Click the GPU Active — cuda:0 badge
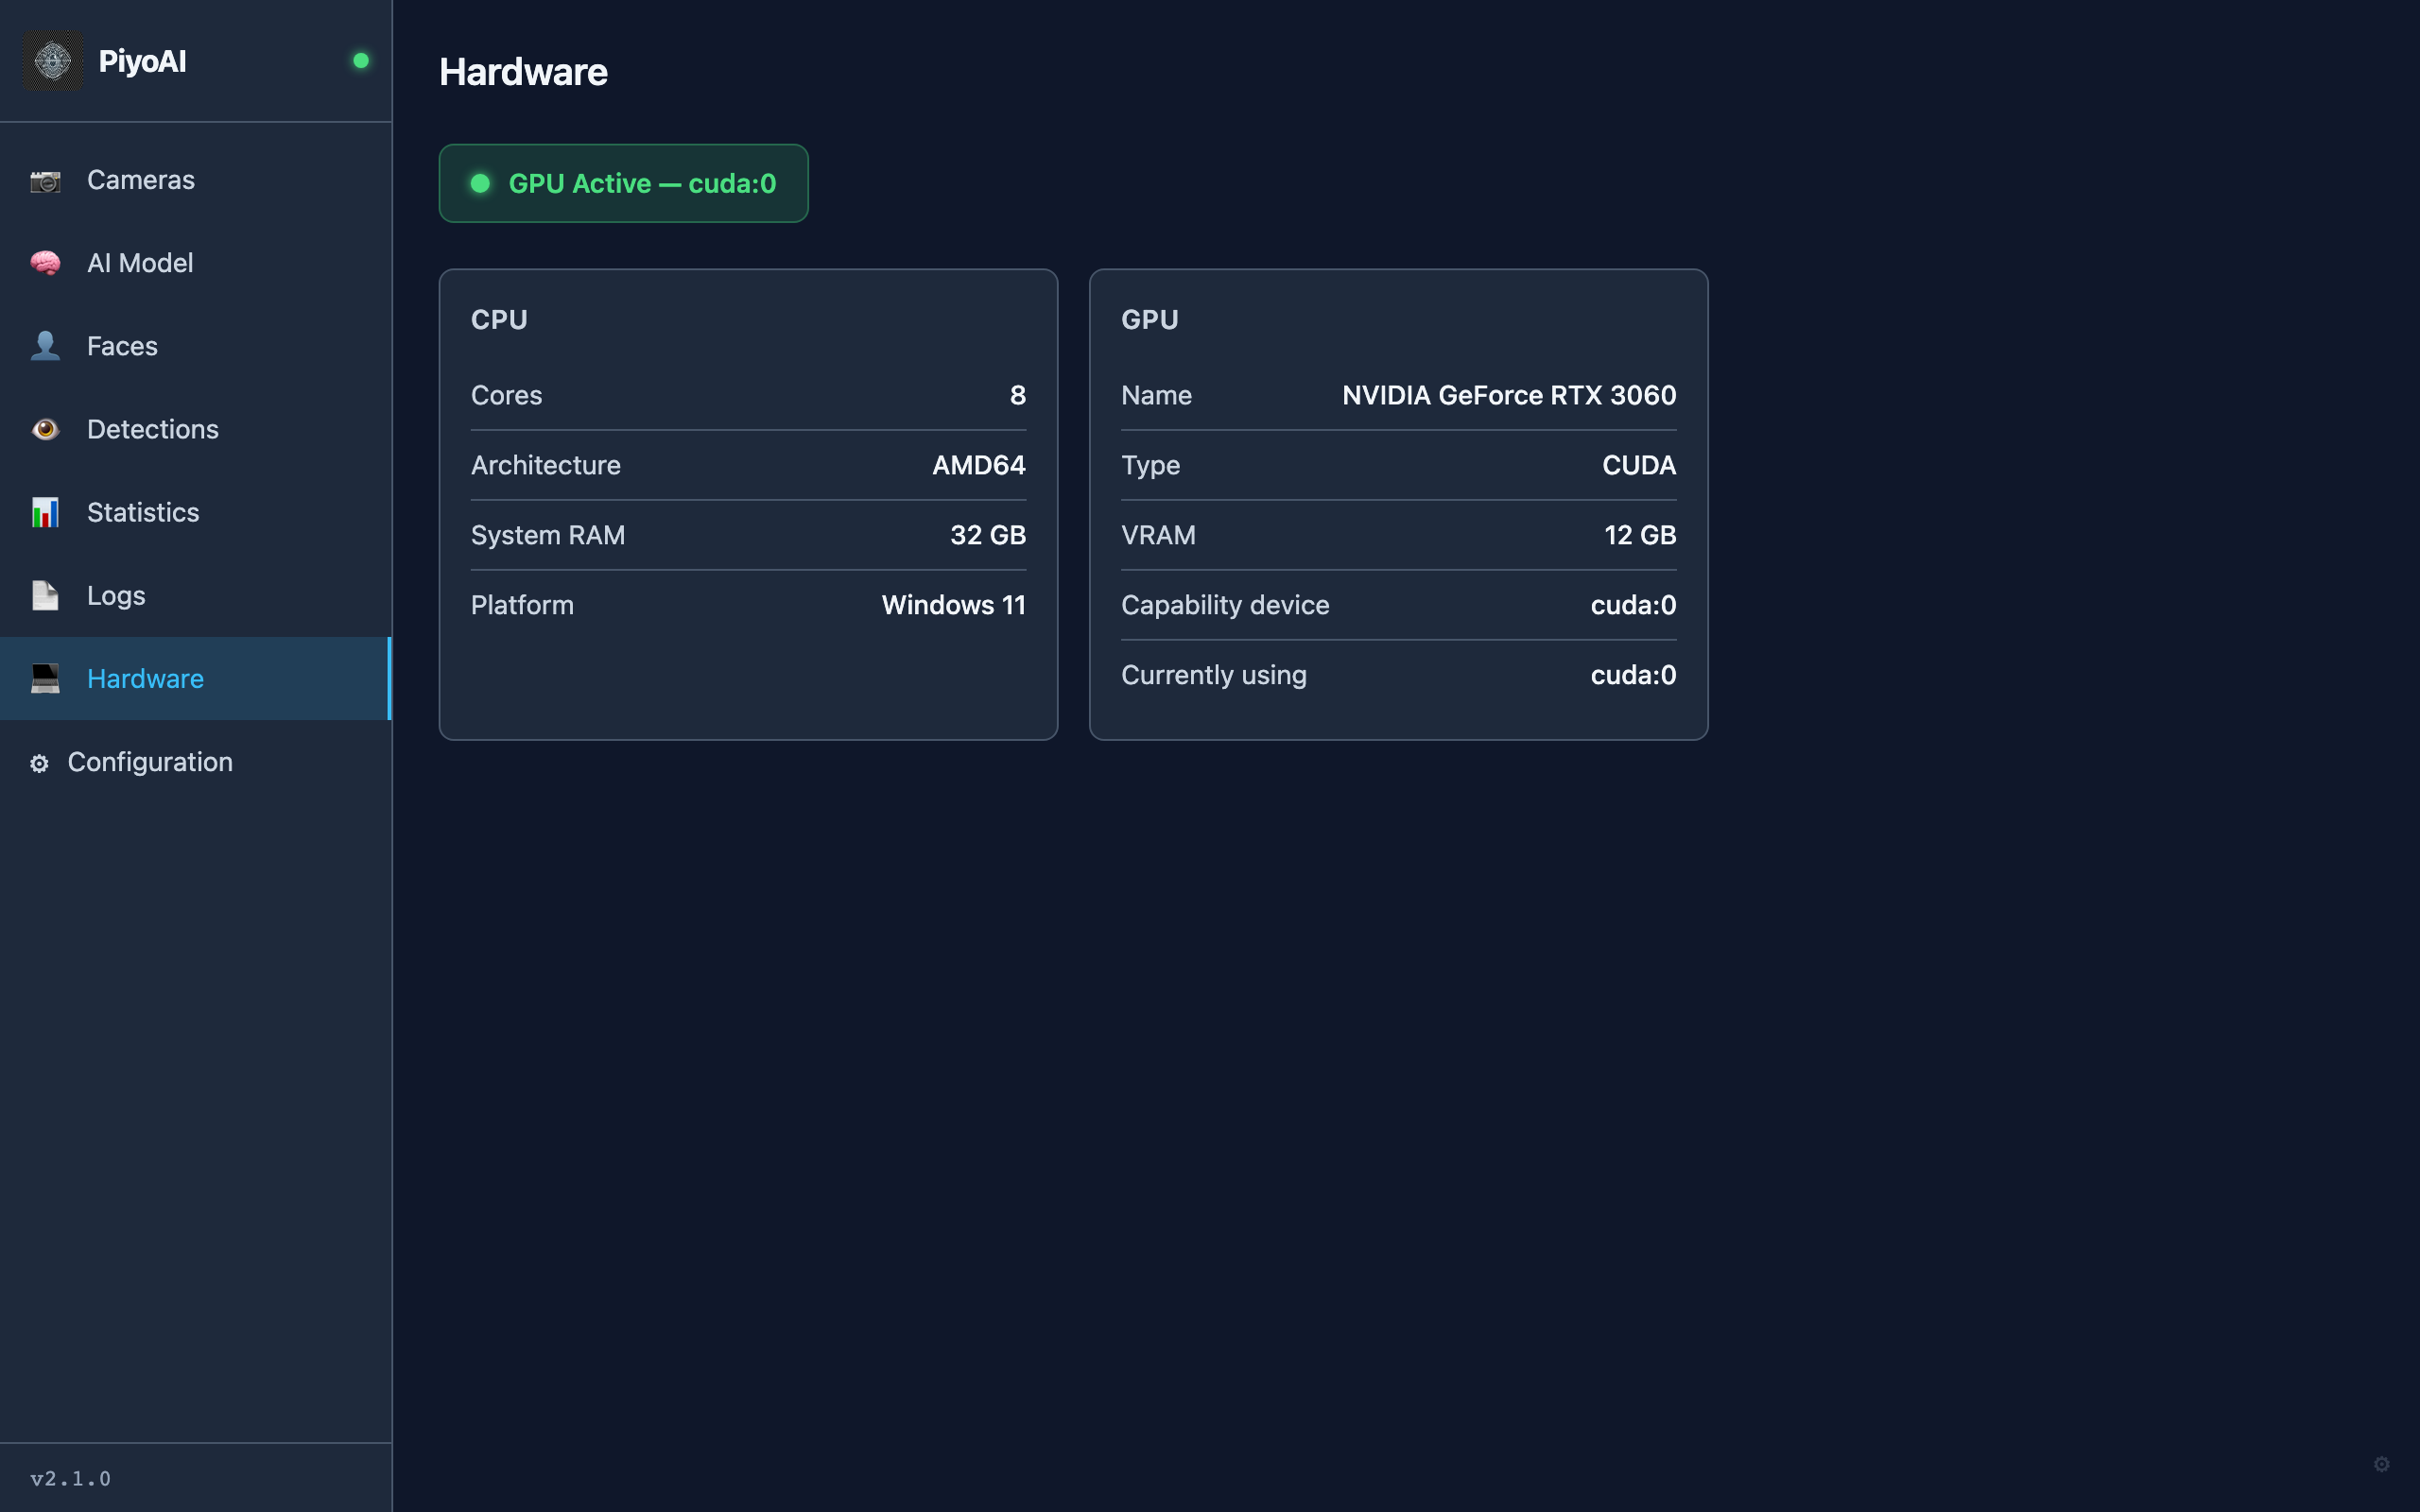2420x1512 pixels. (x=623, y=183)
